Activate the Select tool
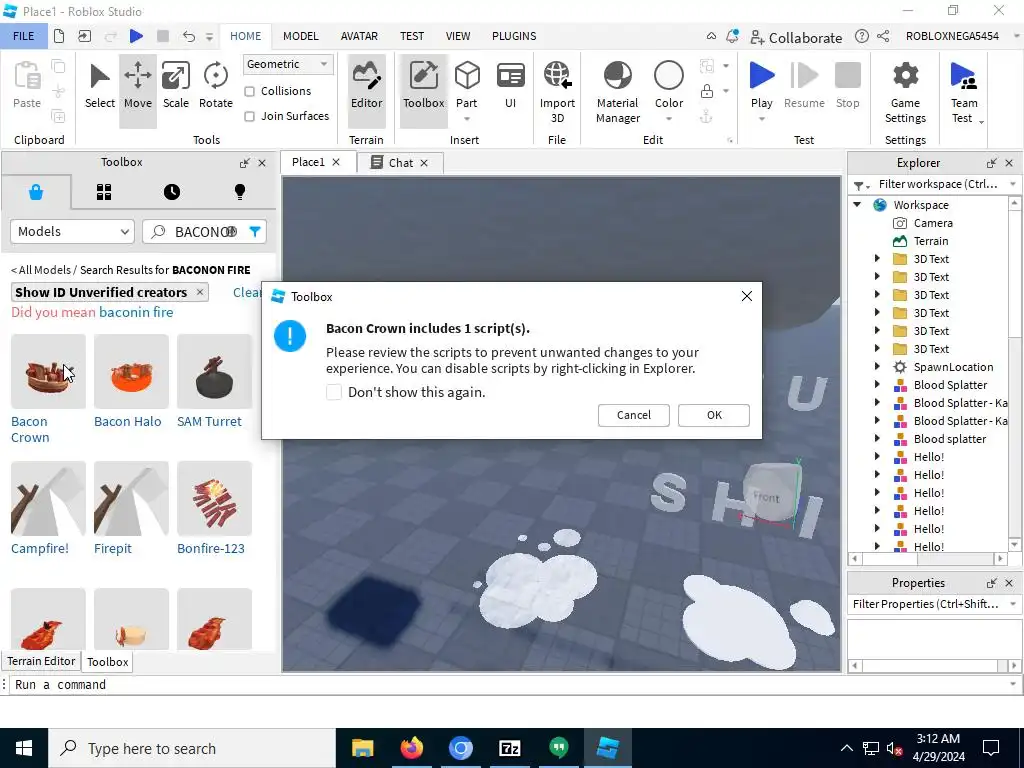Image resolution: width=1024 pixels, height=768 pixels. 99,87
